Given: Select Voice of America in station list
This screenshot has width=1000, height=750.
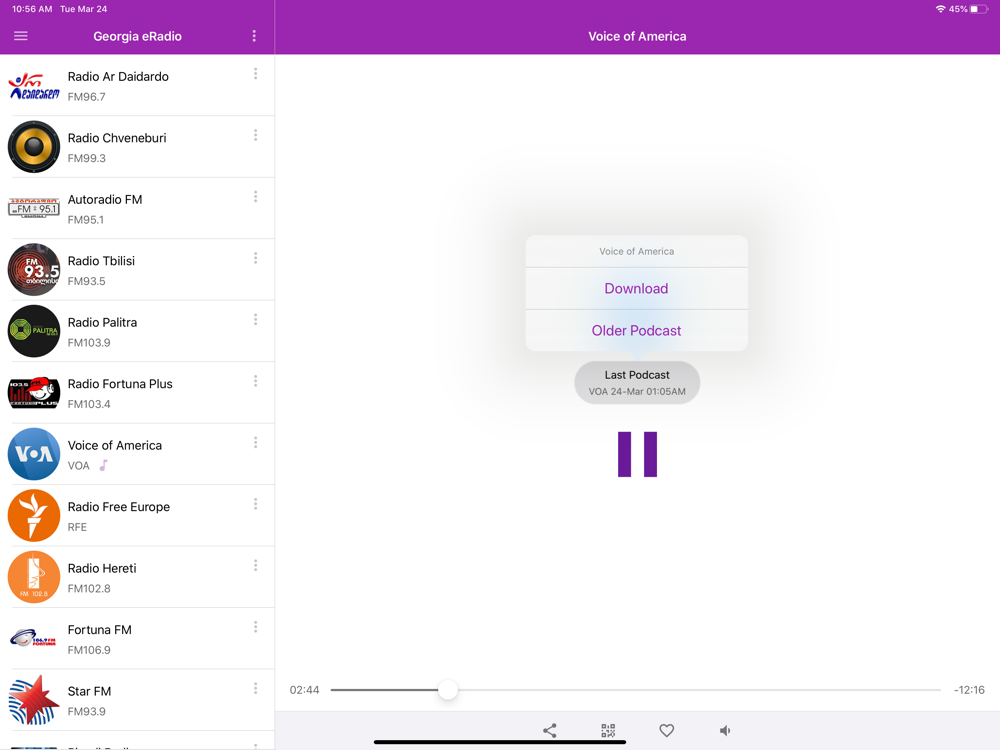Looking at the screenshot, I should [x=137, y=454].
